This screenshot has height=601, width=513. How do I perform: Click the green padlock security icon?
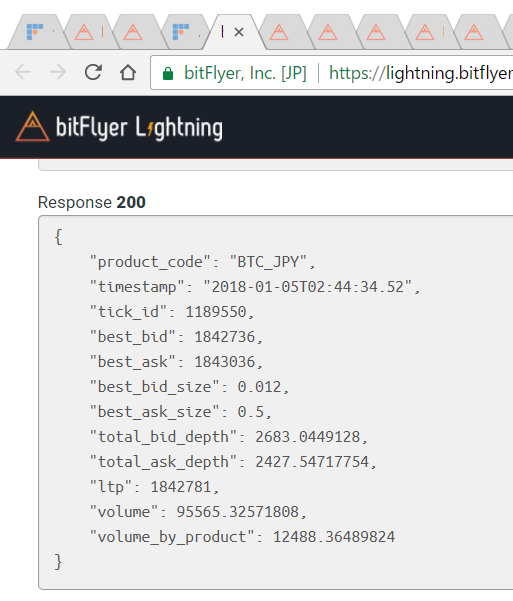pos(168,73)
